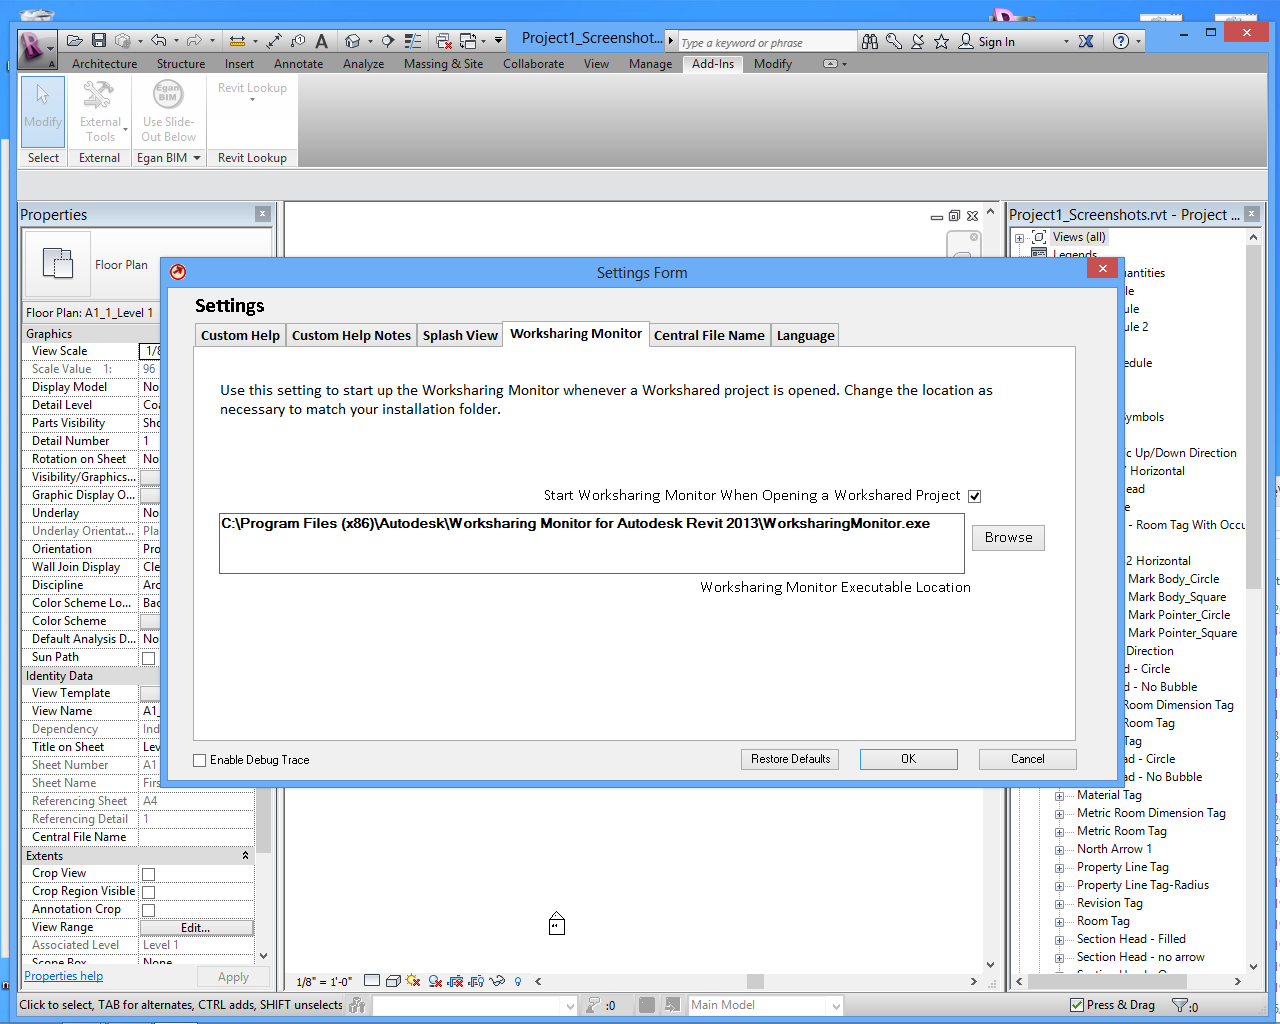This screenshot has height=1024, width=1280.
Task: Click the External Tools hammer icon
Action: (98, 96)
